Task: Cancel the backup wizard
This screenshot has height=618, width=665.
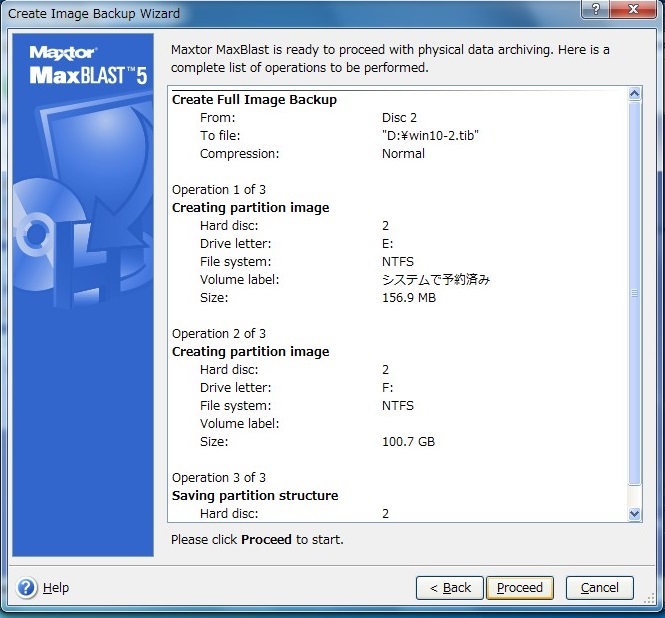Action: 600,587
